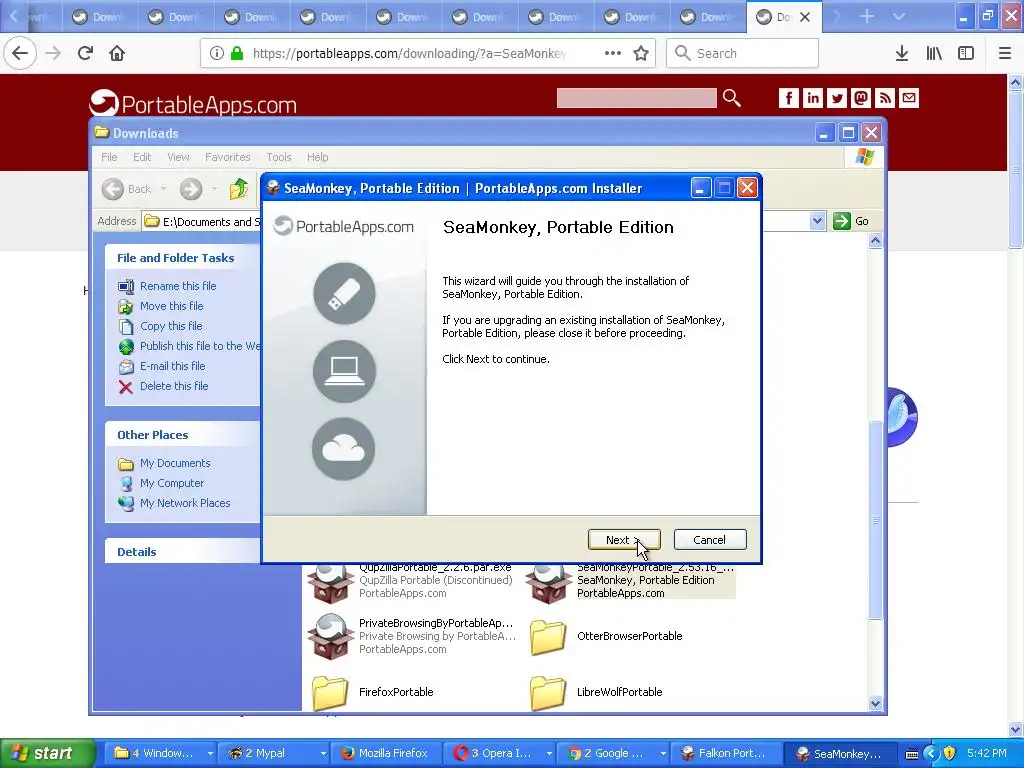Open Tools menu in Downloads window
Image resolution: width=1024 pixels, height=768 pixels.
[x=278, y=157]
